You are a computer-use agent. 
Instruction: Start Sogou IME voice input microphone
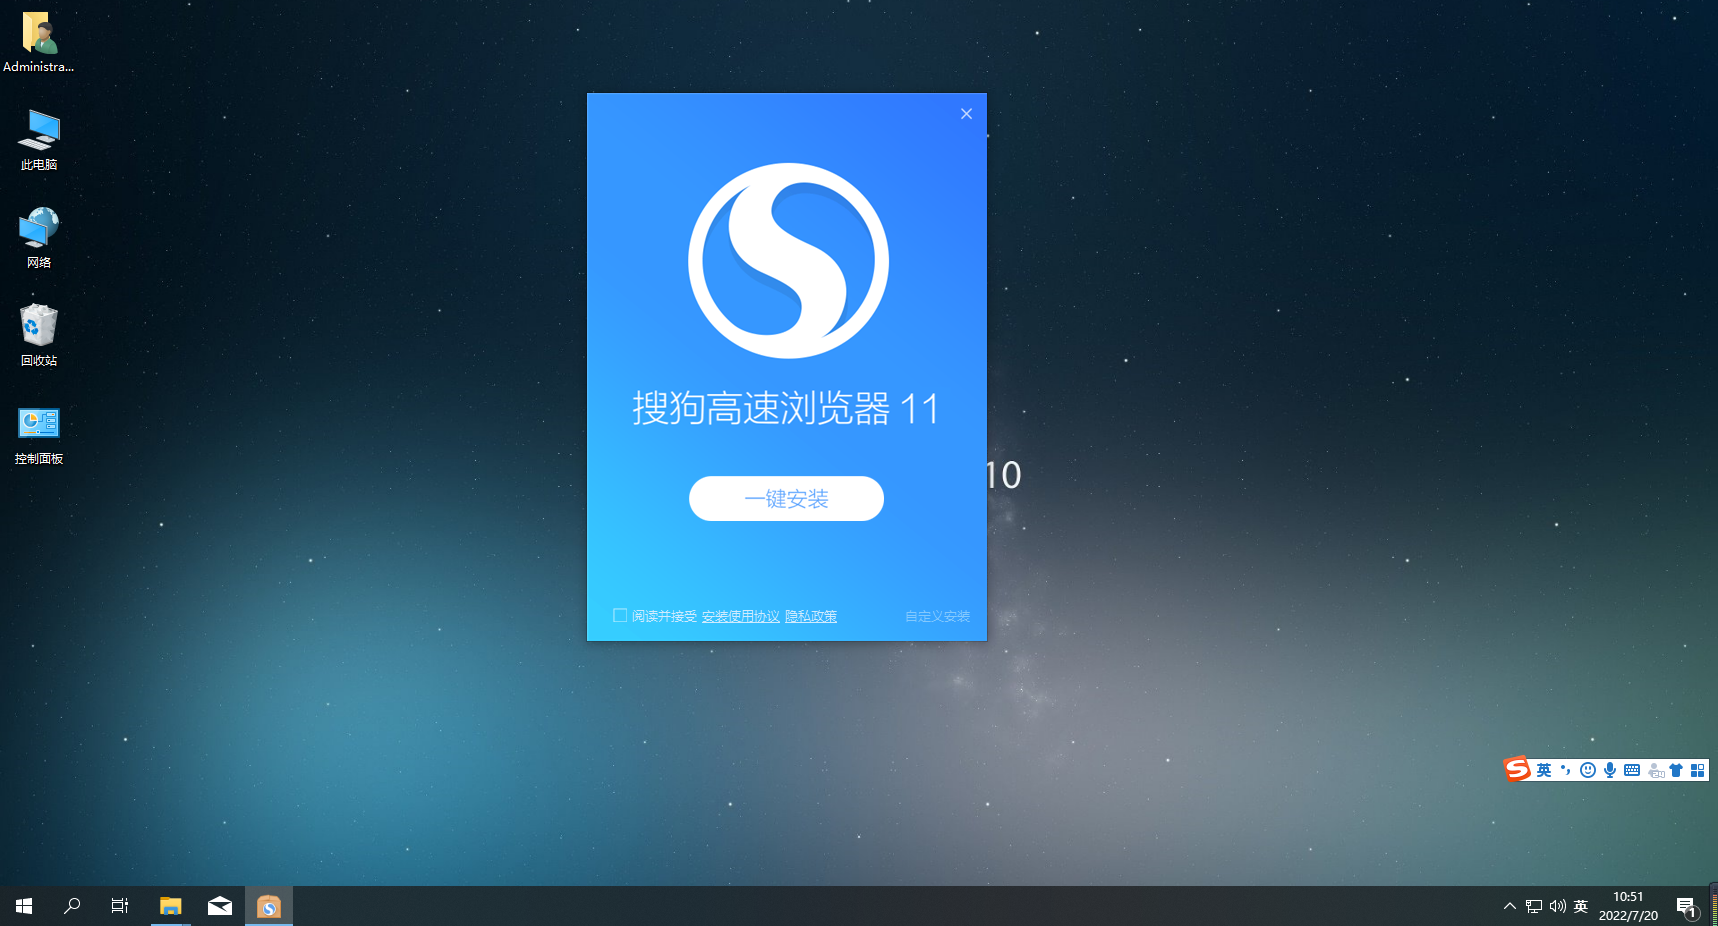(x=1610, y=770)
